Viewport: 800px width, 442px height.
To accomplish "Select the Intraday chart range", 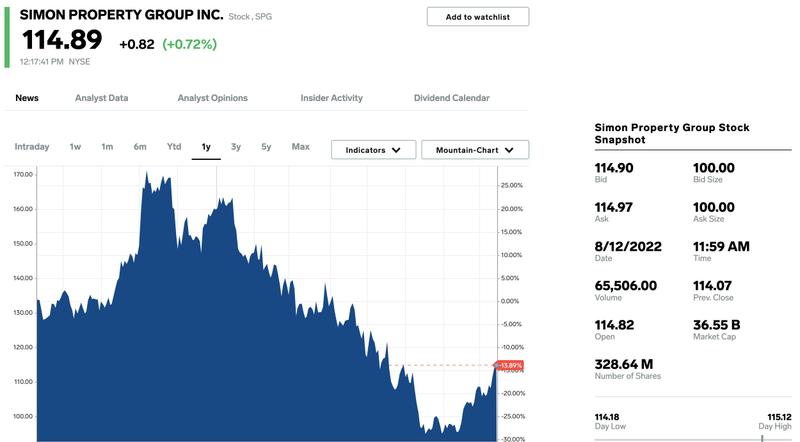I will [32, 147].
